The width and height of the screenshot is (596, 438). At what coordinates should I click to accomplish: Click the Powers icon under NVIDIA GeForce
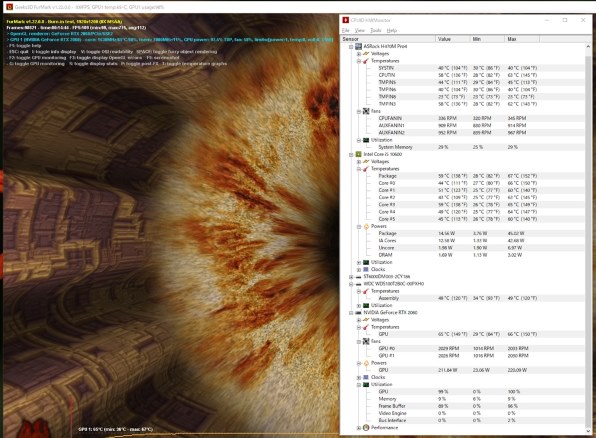tap(366, 363)
